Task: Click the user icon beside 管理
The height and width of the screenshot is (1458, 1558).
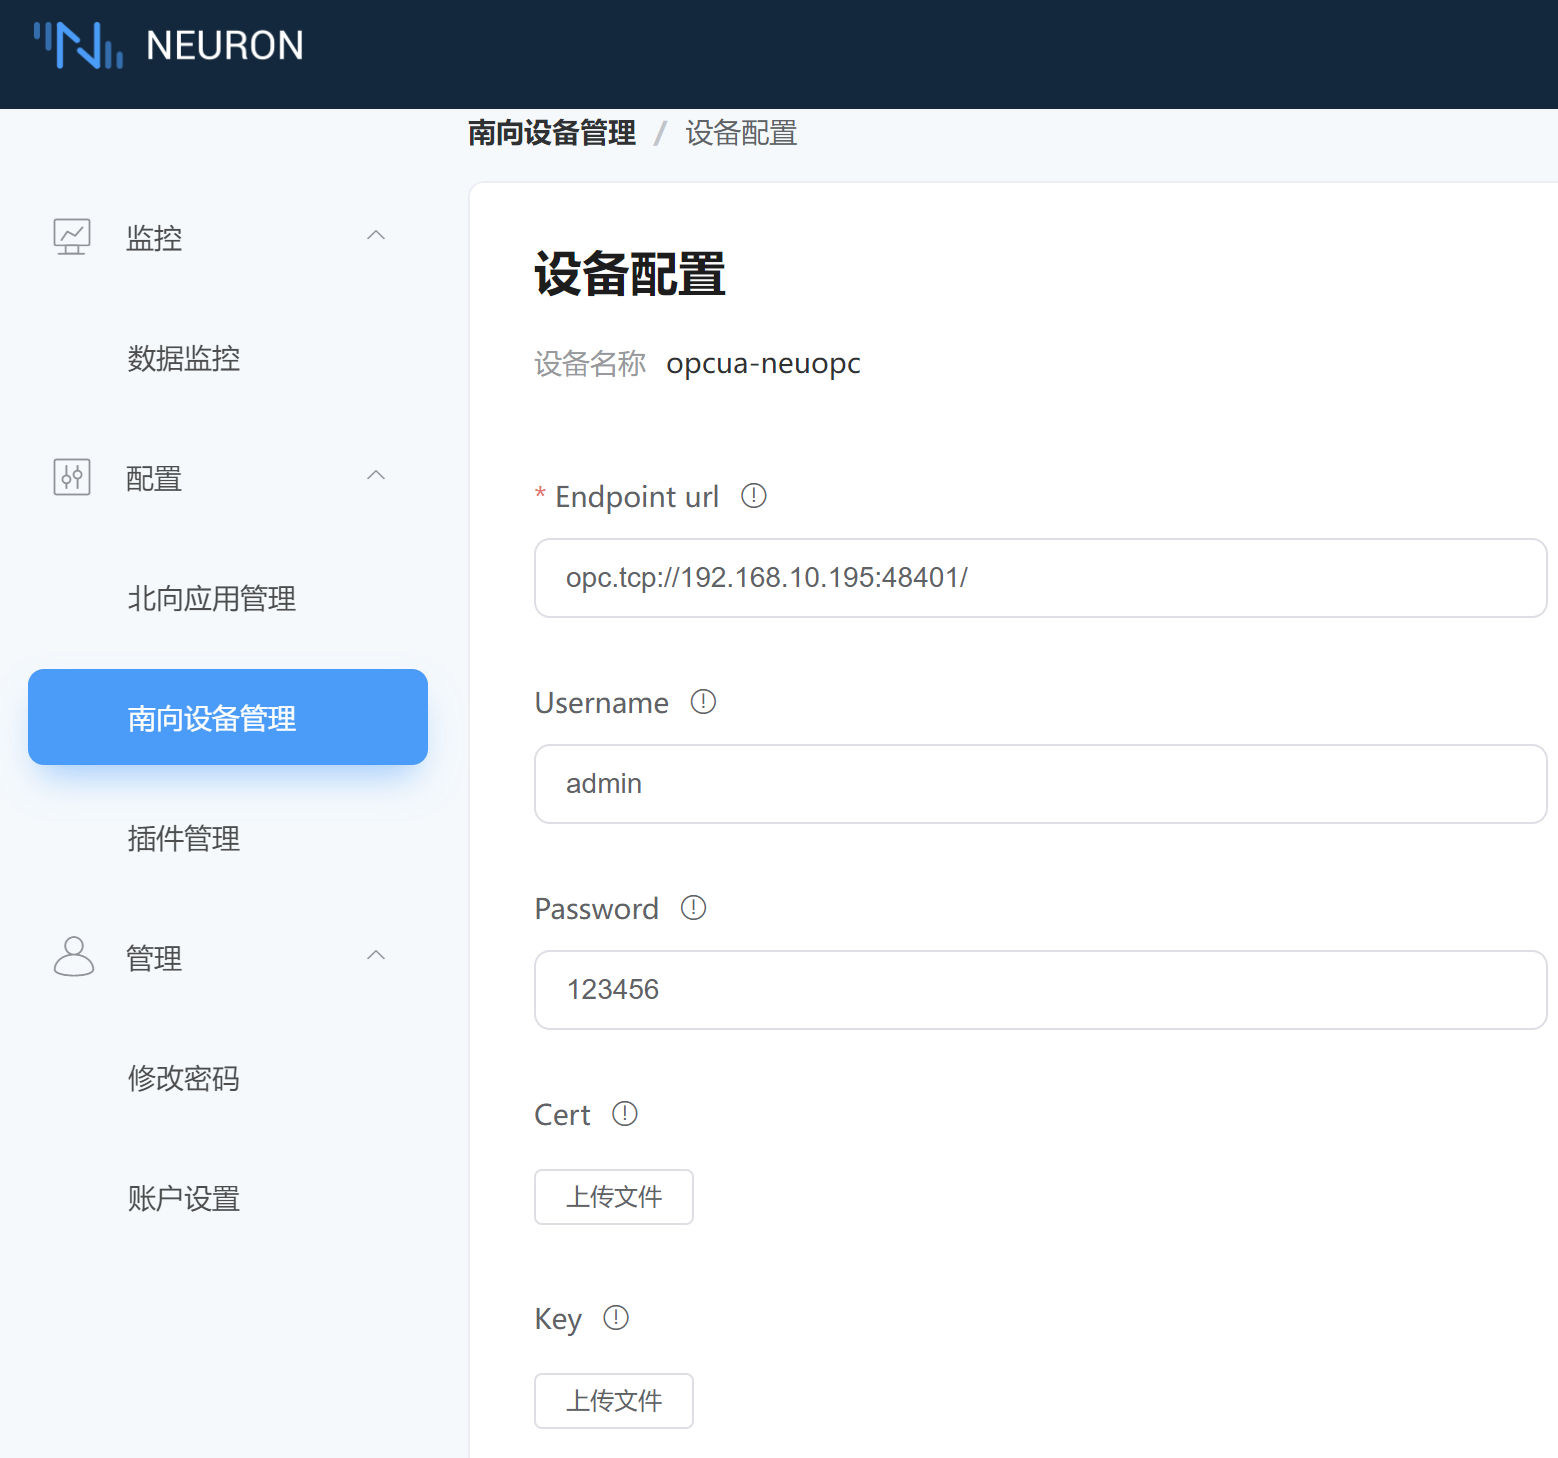Action: point(70,957)
